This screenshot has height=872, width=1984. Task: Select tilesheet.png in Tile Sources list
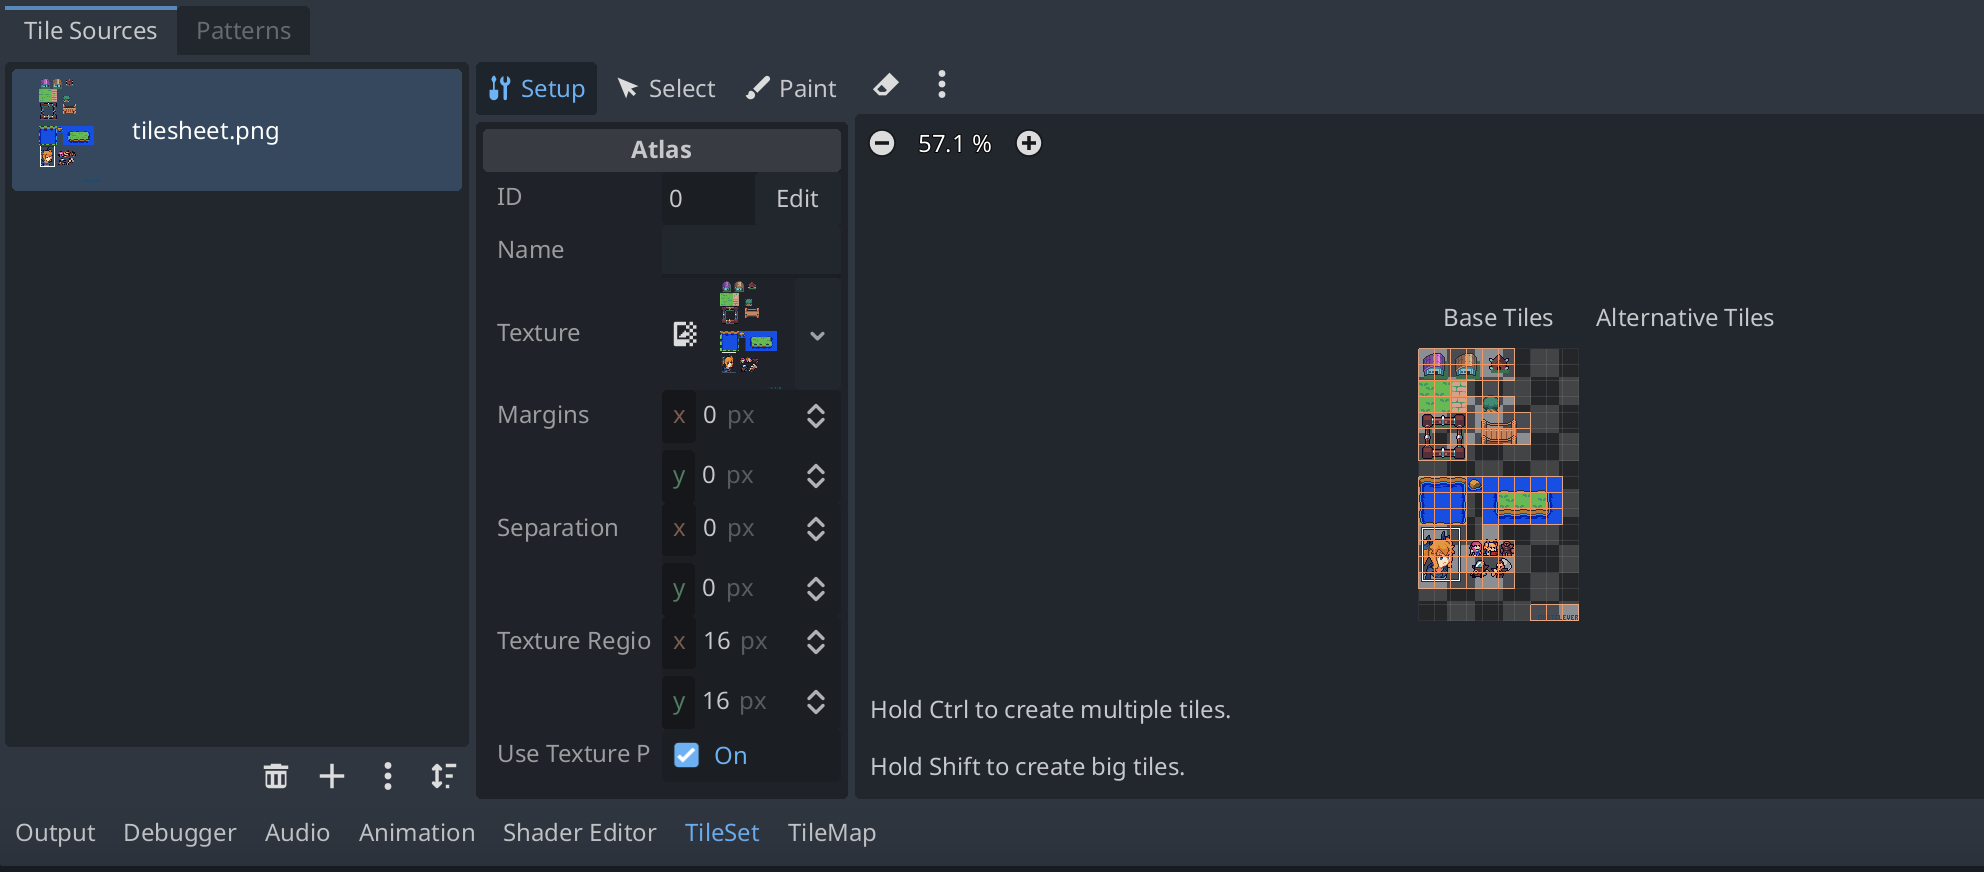pyautogui.click(x=237, y=130)
